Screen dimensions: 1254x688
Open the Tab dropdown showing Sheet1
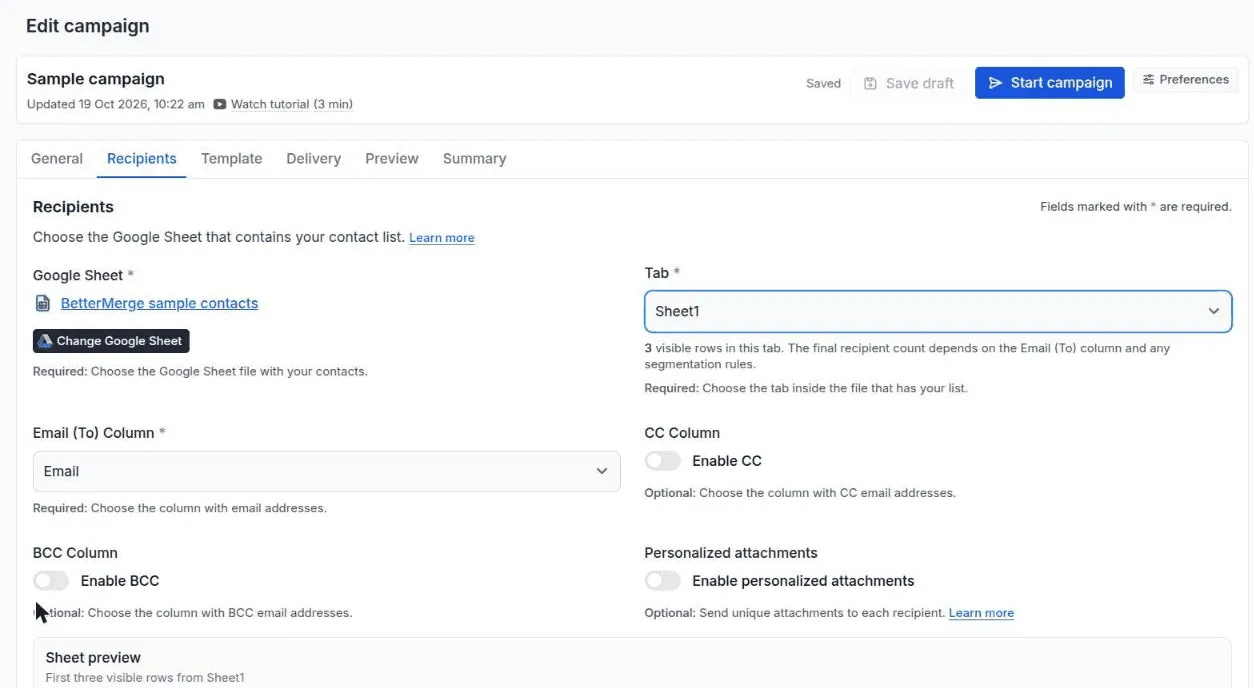tap(938, 311)
